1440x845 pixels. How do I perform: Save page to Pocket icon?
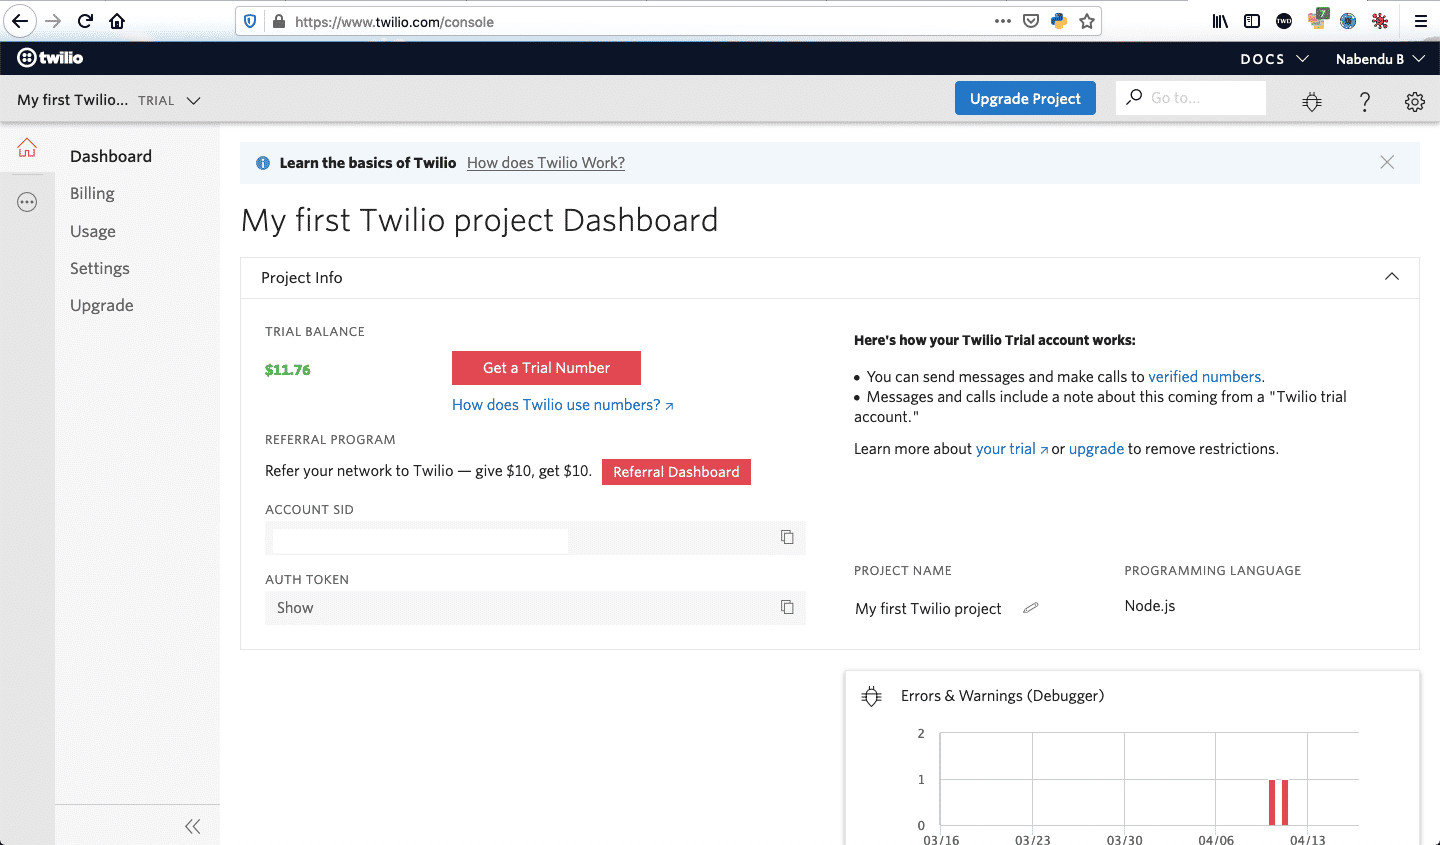click(x=1031, y=21)
